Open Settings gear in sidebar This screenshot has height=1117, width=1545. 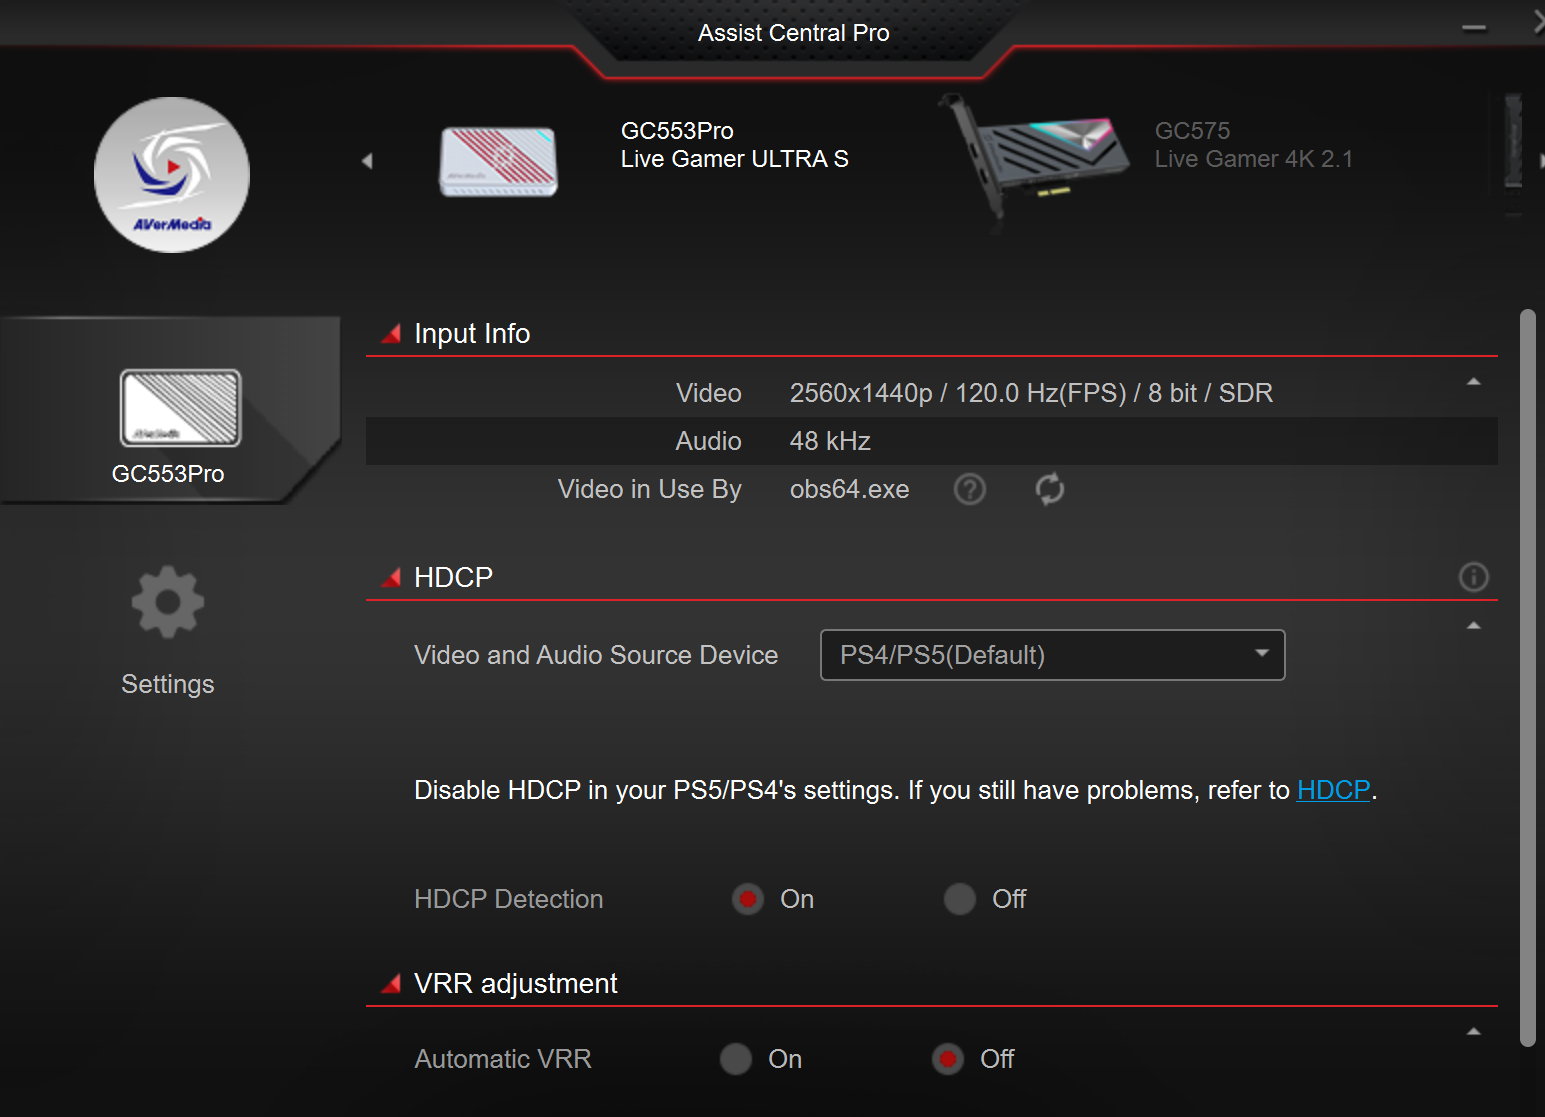168,602
